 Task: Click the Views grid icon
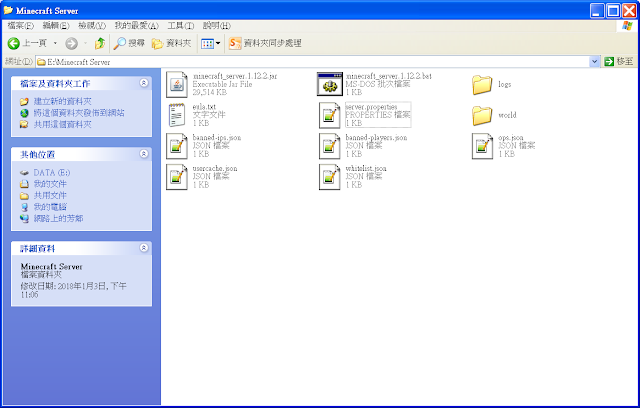pyautogui.click(x=207, y=43)
